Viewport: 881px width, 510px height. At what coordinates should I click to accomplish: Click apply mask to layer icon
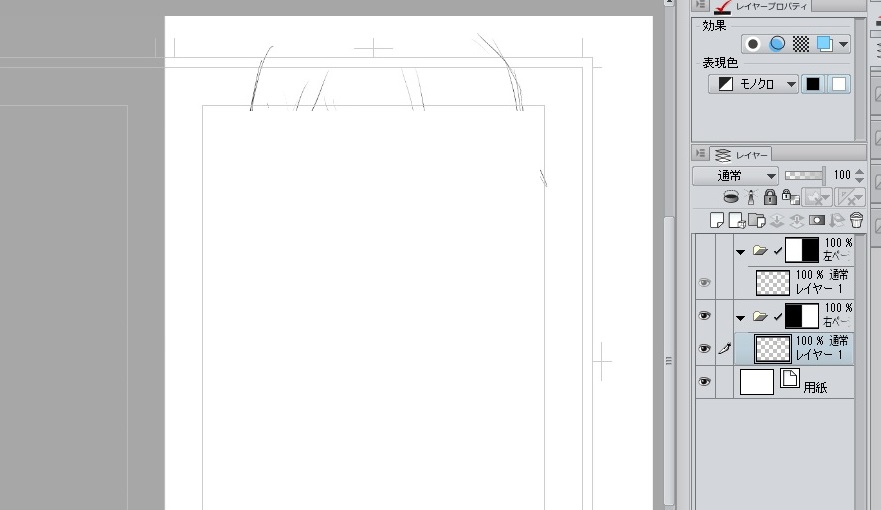coord(837,220)
